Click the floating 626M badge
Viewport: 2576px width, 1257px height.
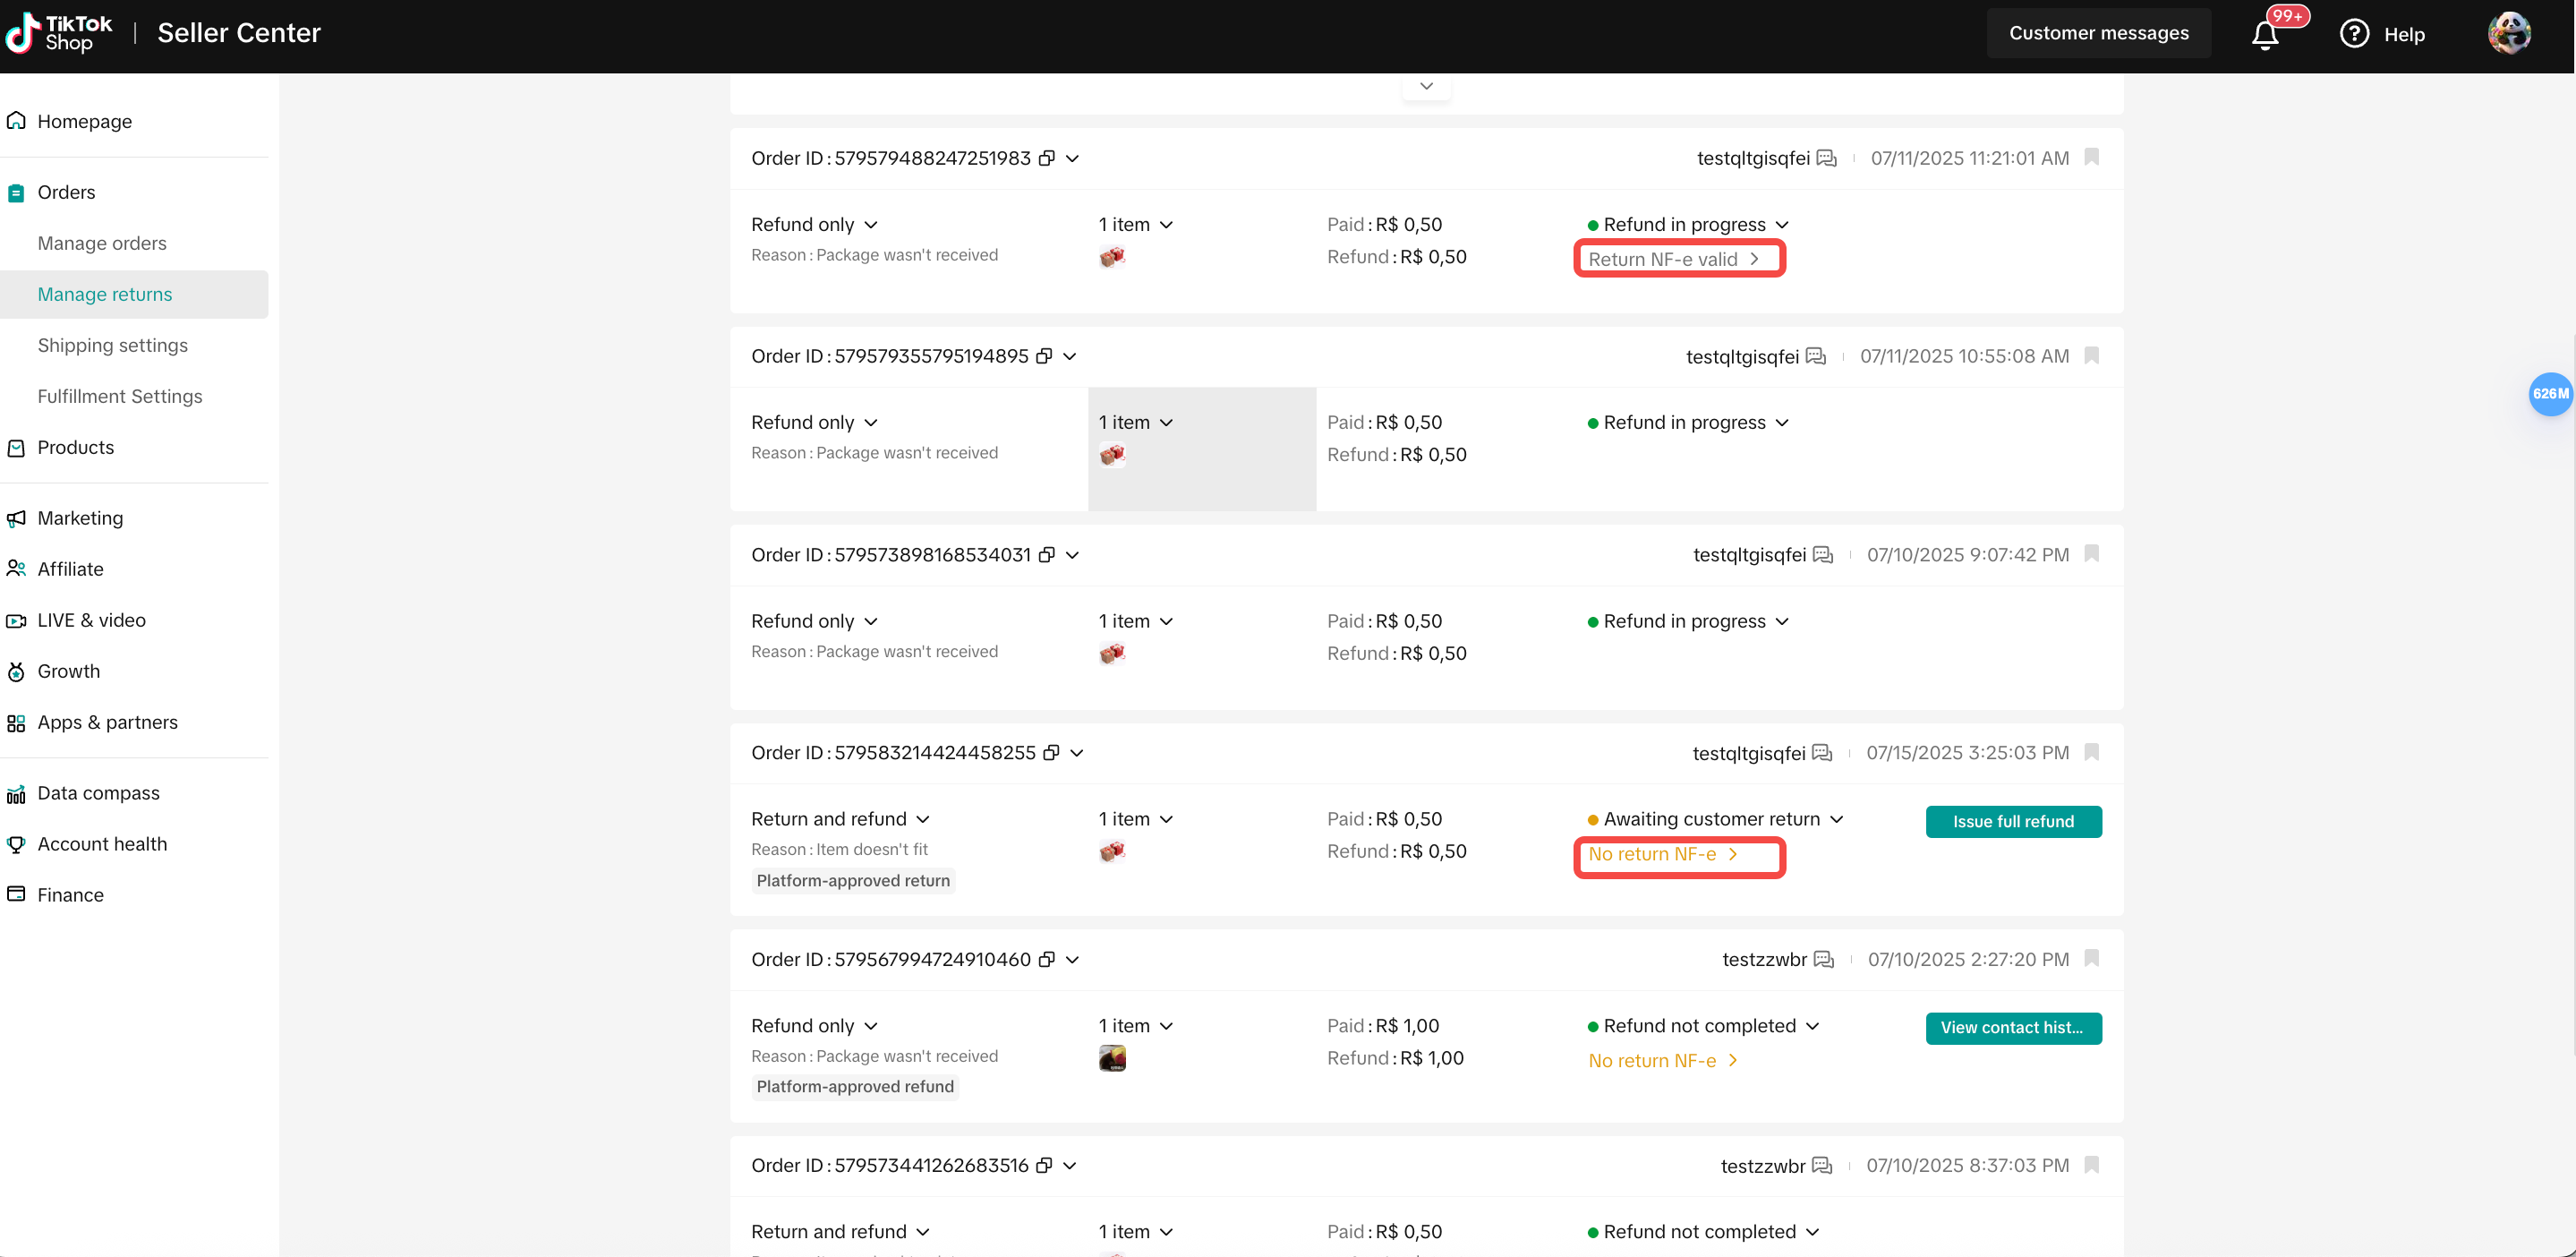(2551, 394)
